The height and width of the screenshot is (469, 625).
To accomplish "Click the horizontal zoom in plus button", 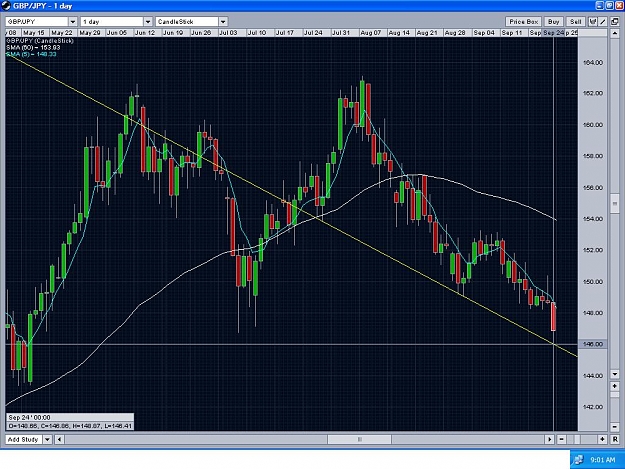I will coord(602,440).
